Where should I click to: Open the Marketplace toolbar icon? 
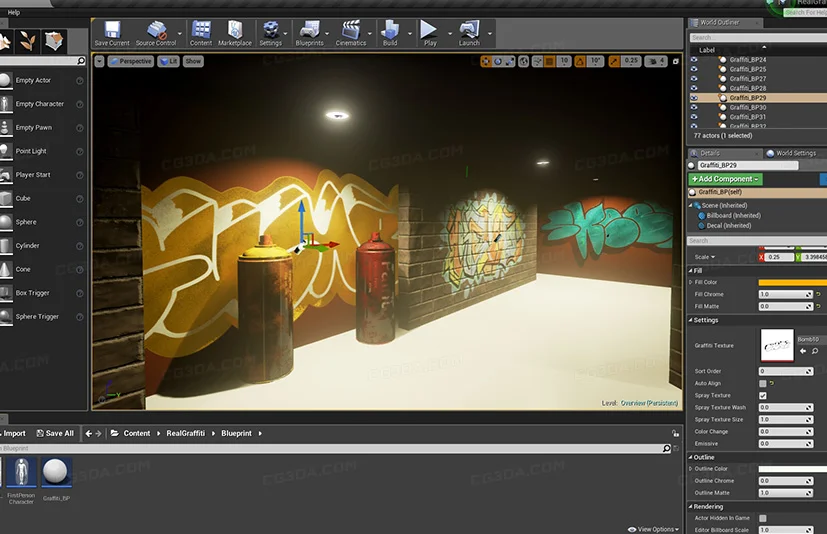point(235,33)
